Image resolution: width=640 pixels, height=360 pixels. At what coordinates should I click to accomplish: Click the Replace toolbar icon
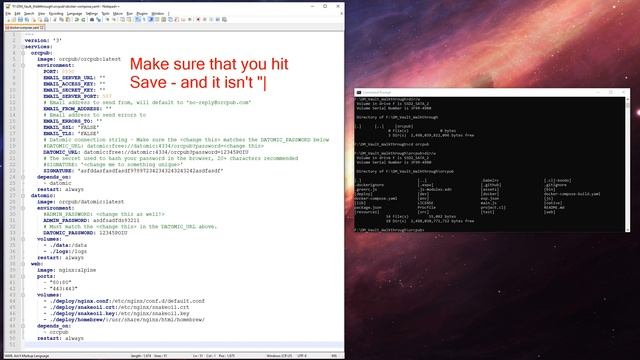(98, 19)
